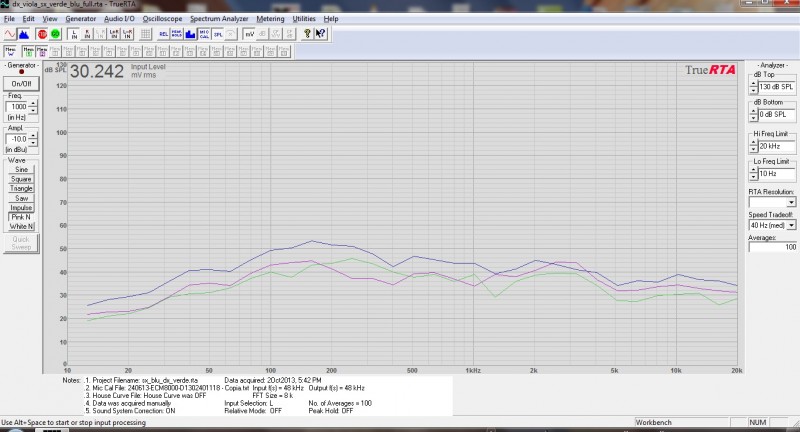Click the Averages field showing 100
The width and height of the screenshot is (800, 432).
(772, 247)
